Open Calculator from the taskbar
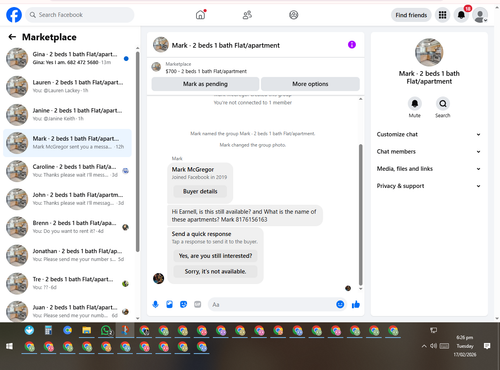This screenshot has width=500, height=370. [49, 331]
